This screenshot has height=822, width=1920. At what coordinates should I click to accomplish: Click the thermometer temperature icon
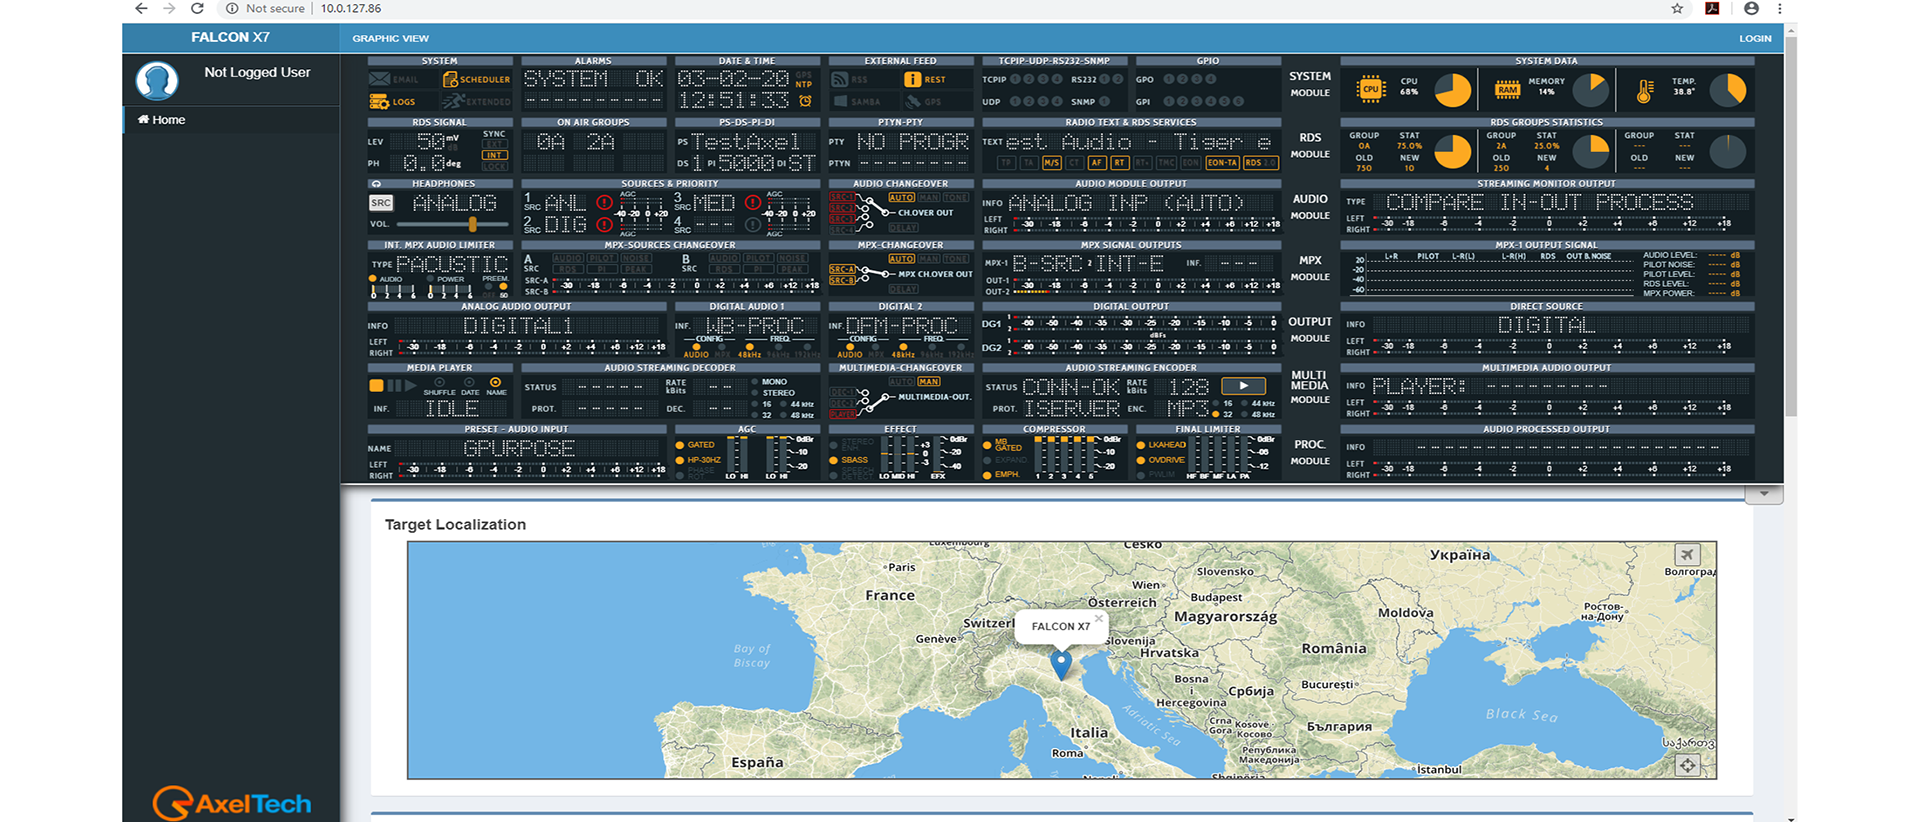click(1645, 91)
